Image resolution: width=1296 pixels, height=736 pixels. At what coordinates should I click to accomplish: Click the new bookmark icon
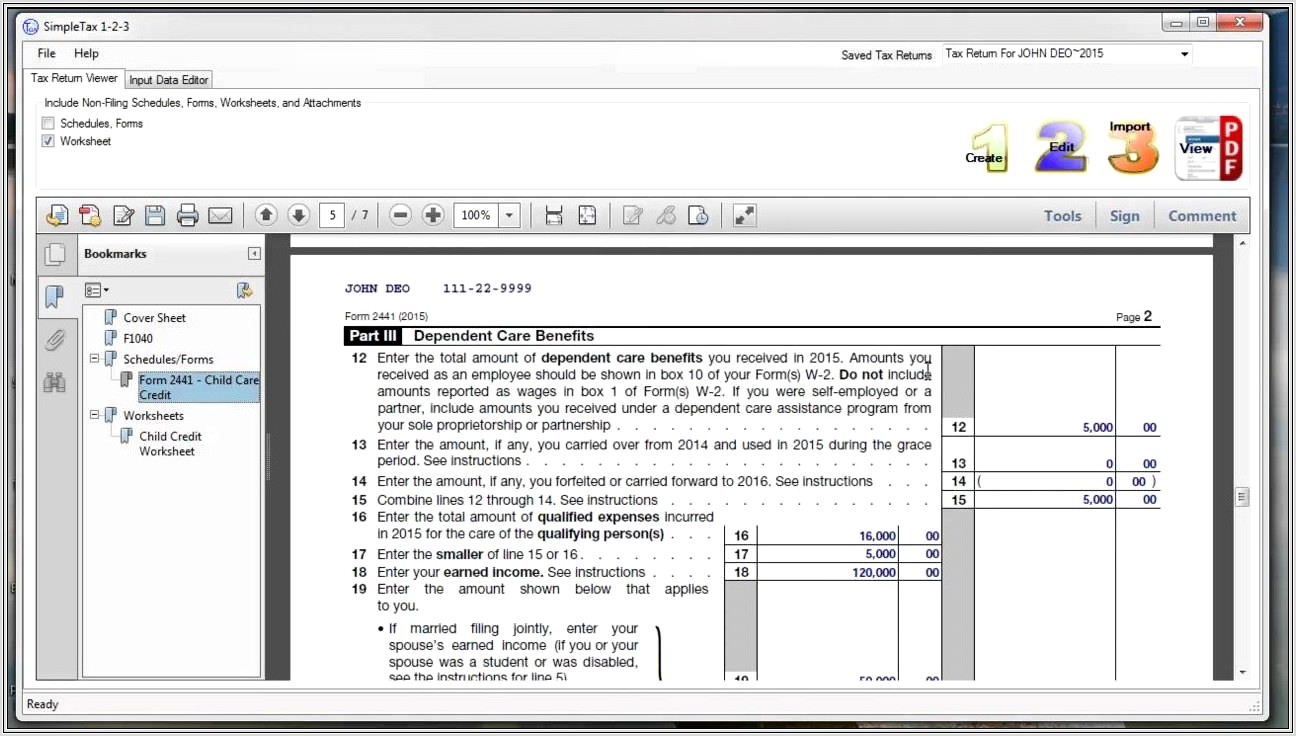click(244, 290)
